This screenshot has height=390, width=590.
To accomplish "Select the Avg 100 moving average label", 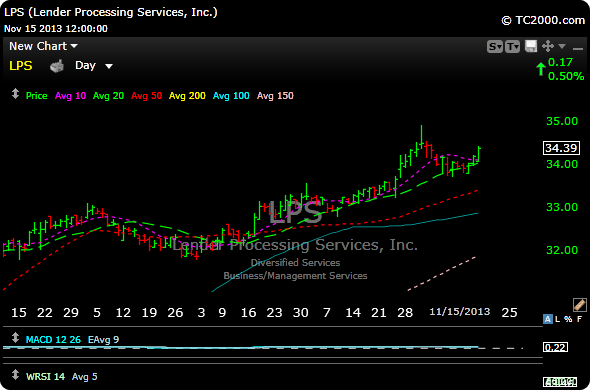I will coord(231,96).
